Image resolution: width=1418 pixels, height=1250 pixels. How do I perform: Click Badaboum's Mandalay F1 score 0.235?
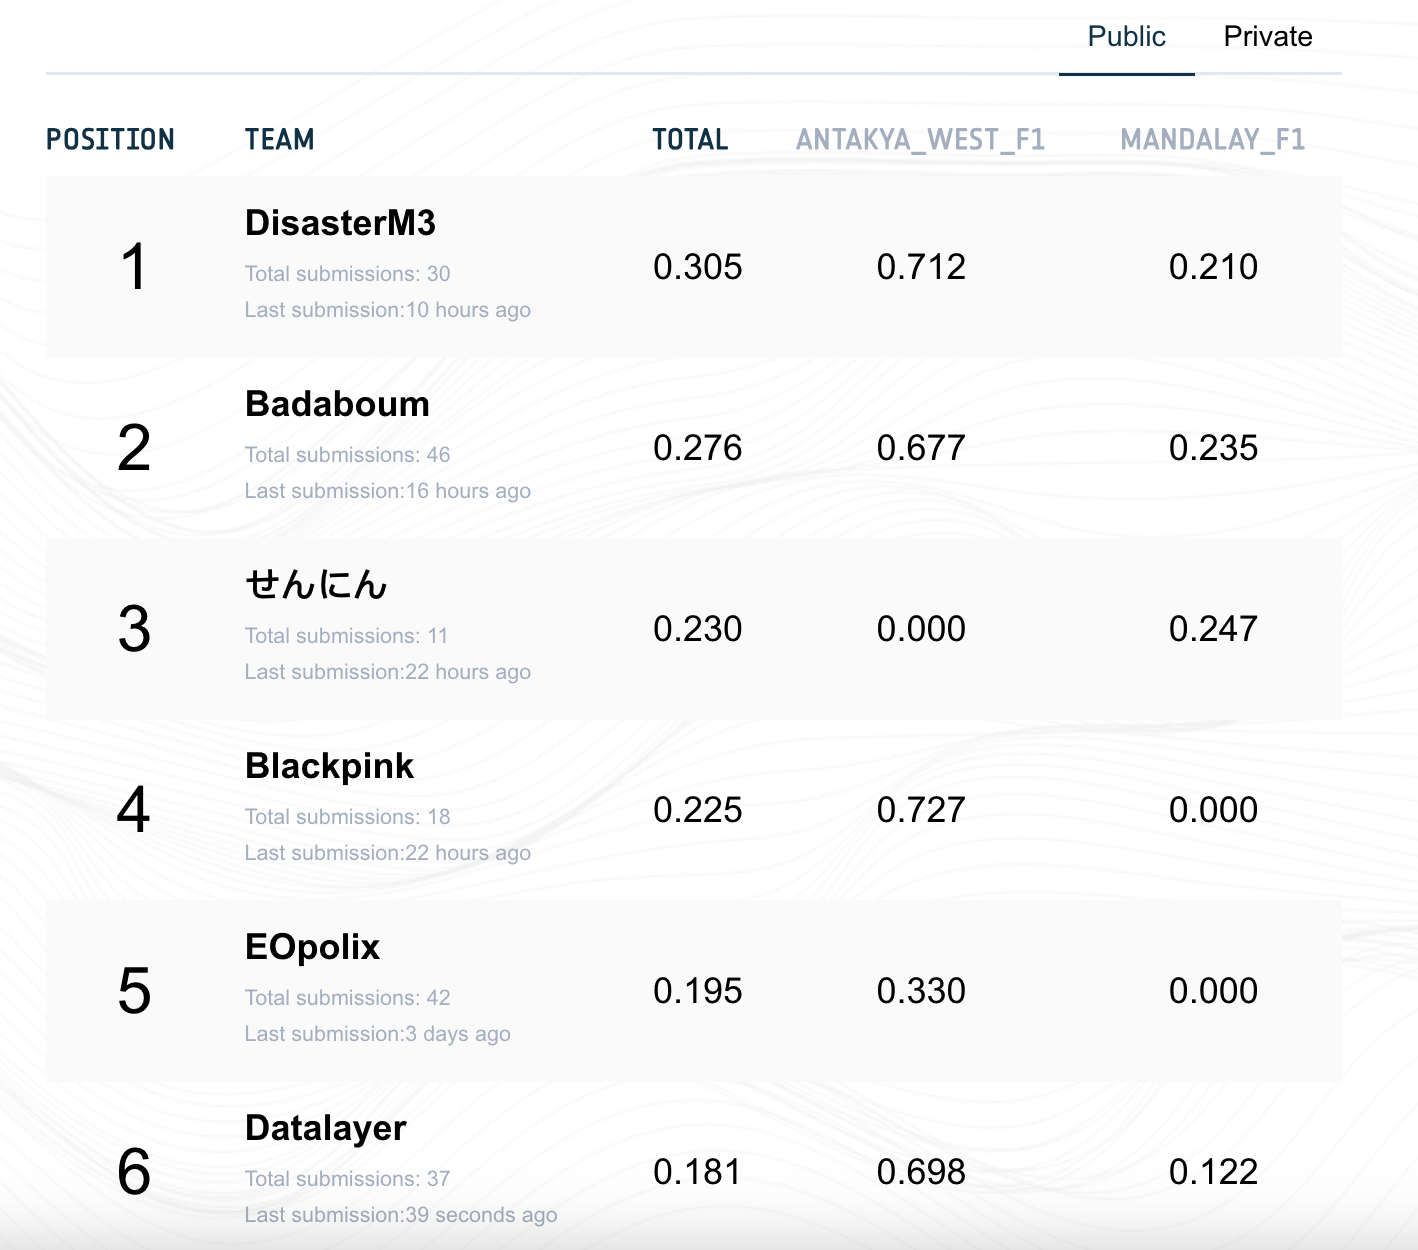[1213, 448]
